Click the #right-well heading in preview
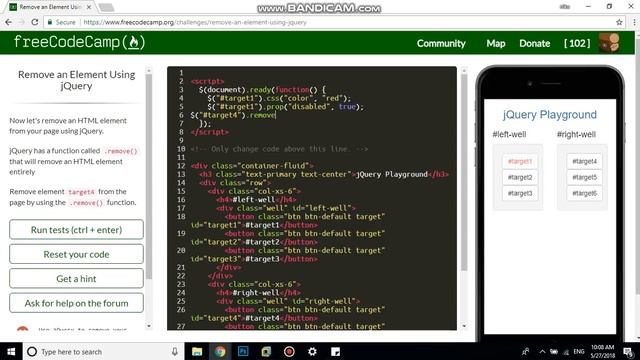Image resolution: width=640 pixels, height=360 pixels. (576, 134)
